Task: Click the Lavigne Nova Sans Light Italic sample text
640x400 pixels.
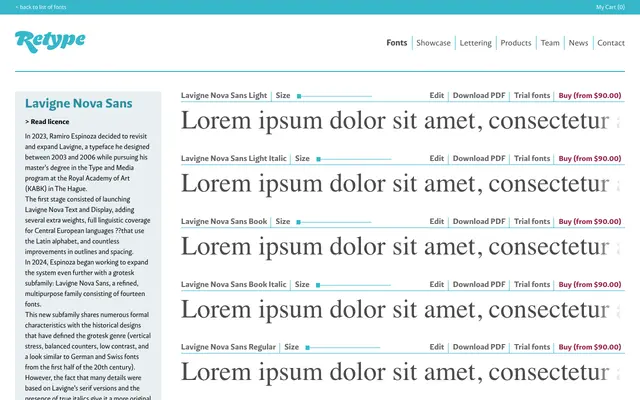Action: (400, 184)
